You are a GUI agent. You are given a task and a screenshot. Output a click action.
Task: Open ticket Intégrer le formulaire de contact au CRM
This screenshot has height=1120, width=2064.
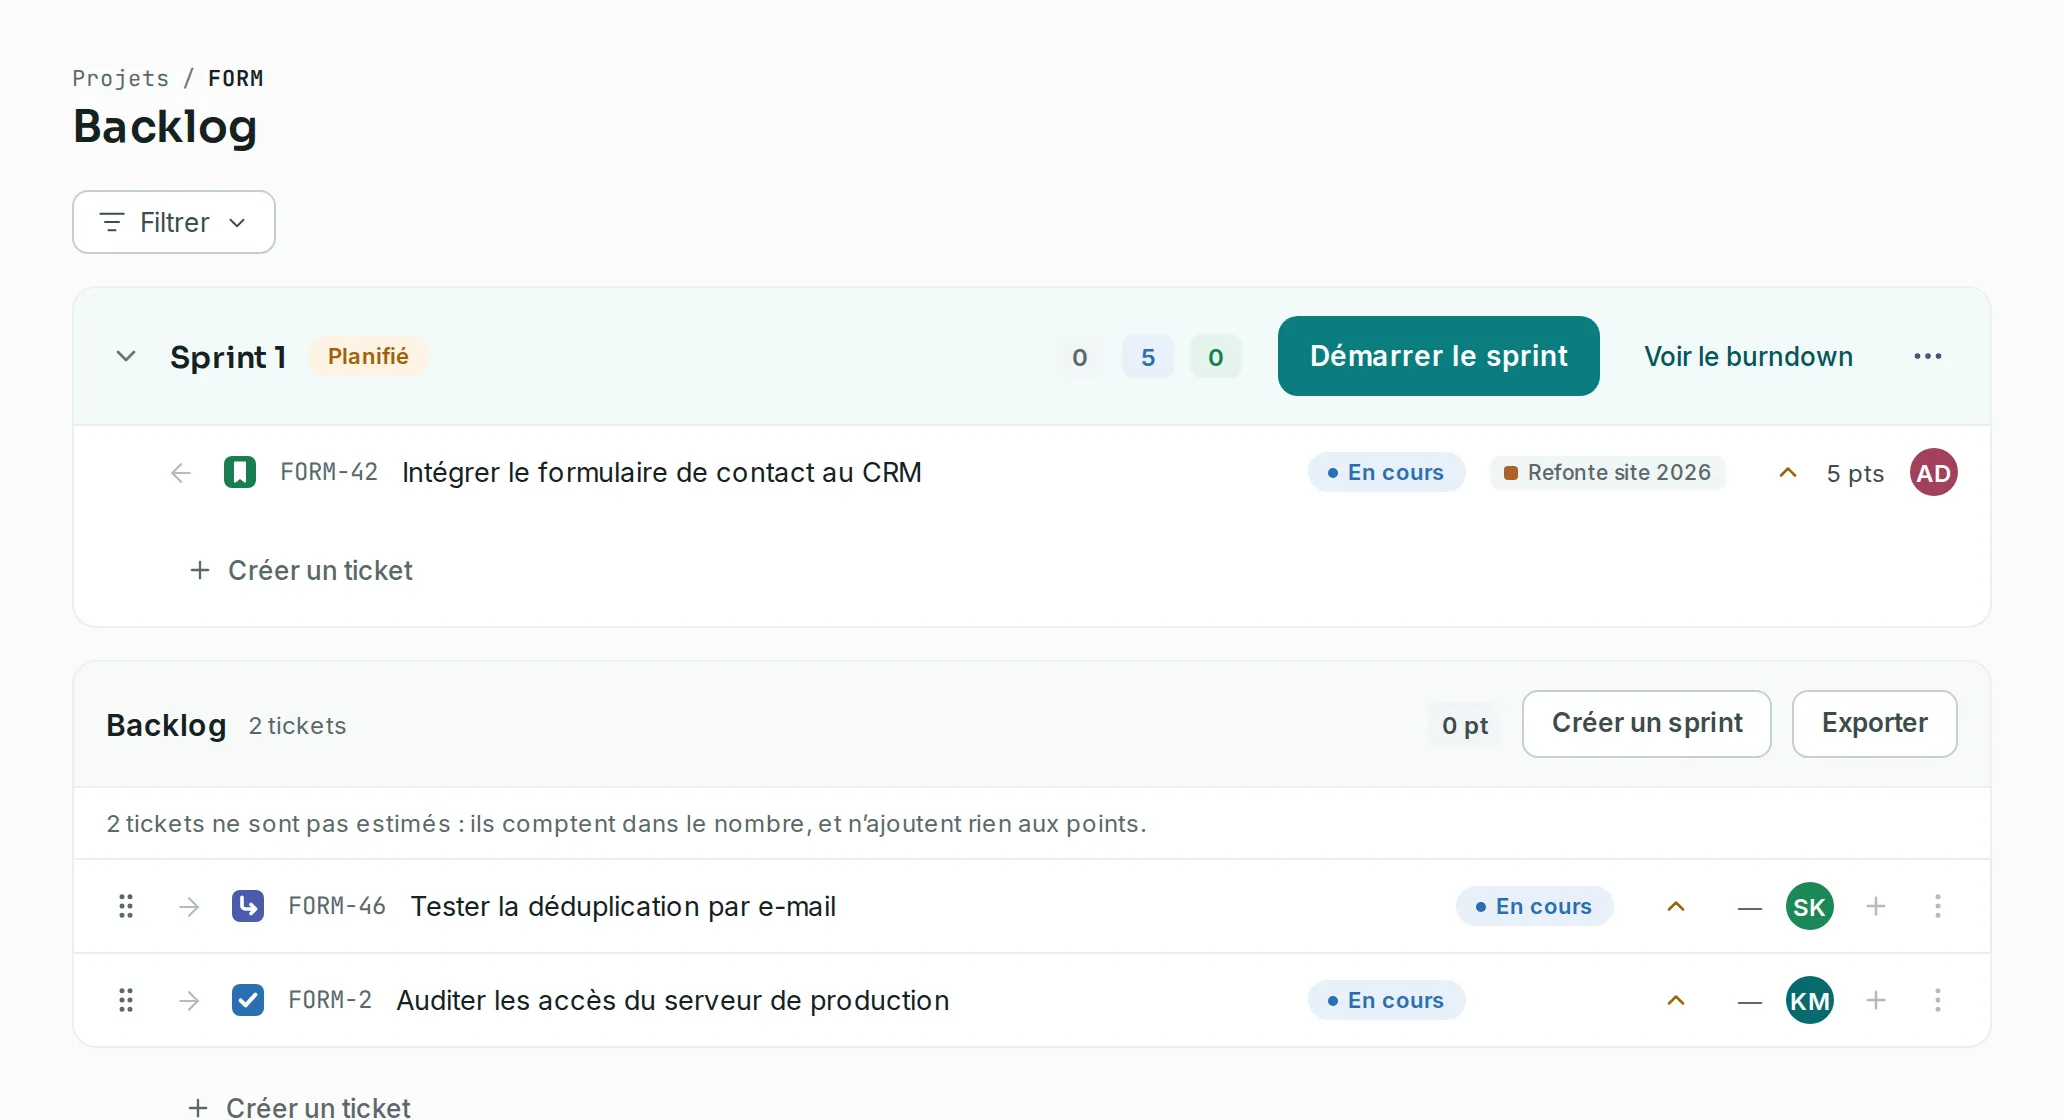[662, 472]
